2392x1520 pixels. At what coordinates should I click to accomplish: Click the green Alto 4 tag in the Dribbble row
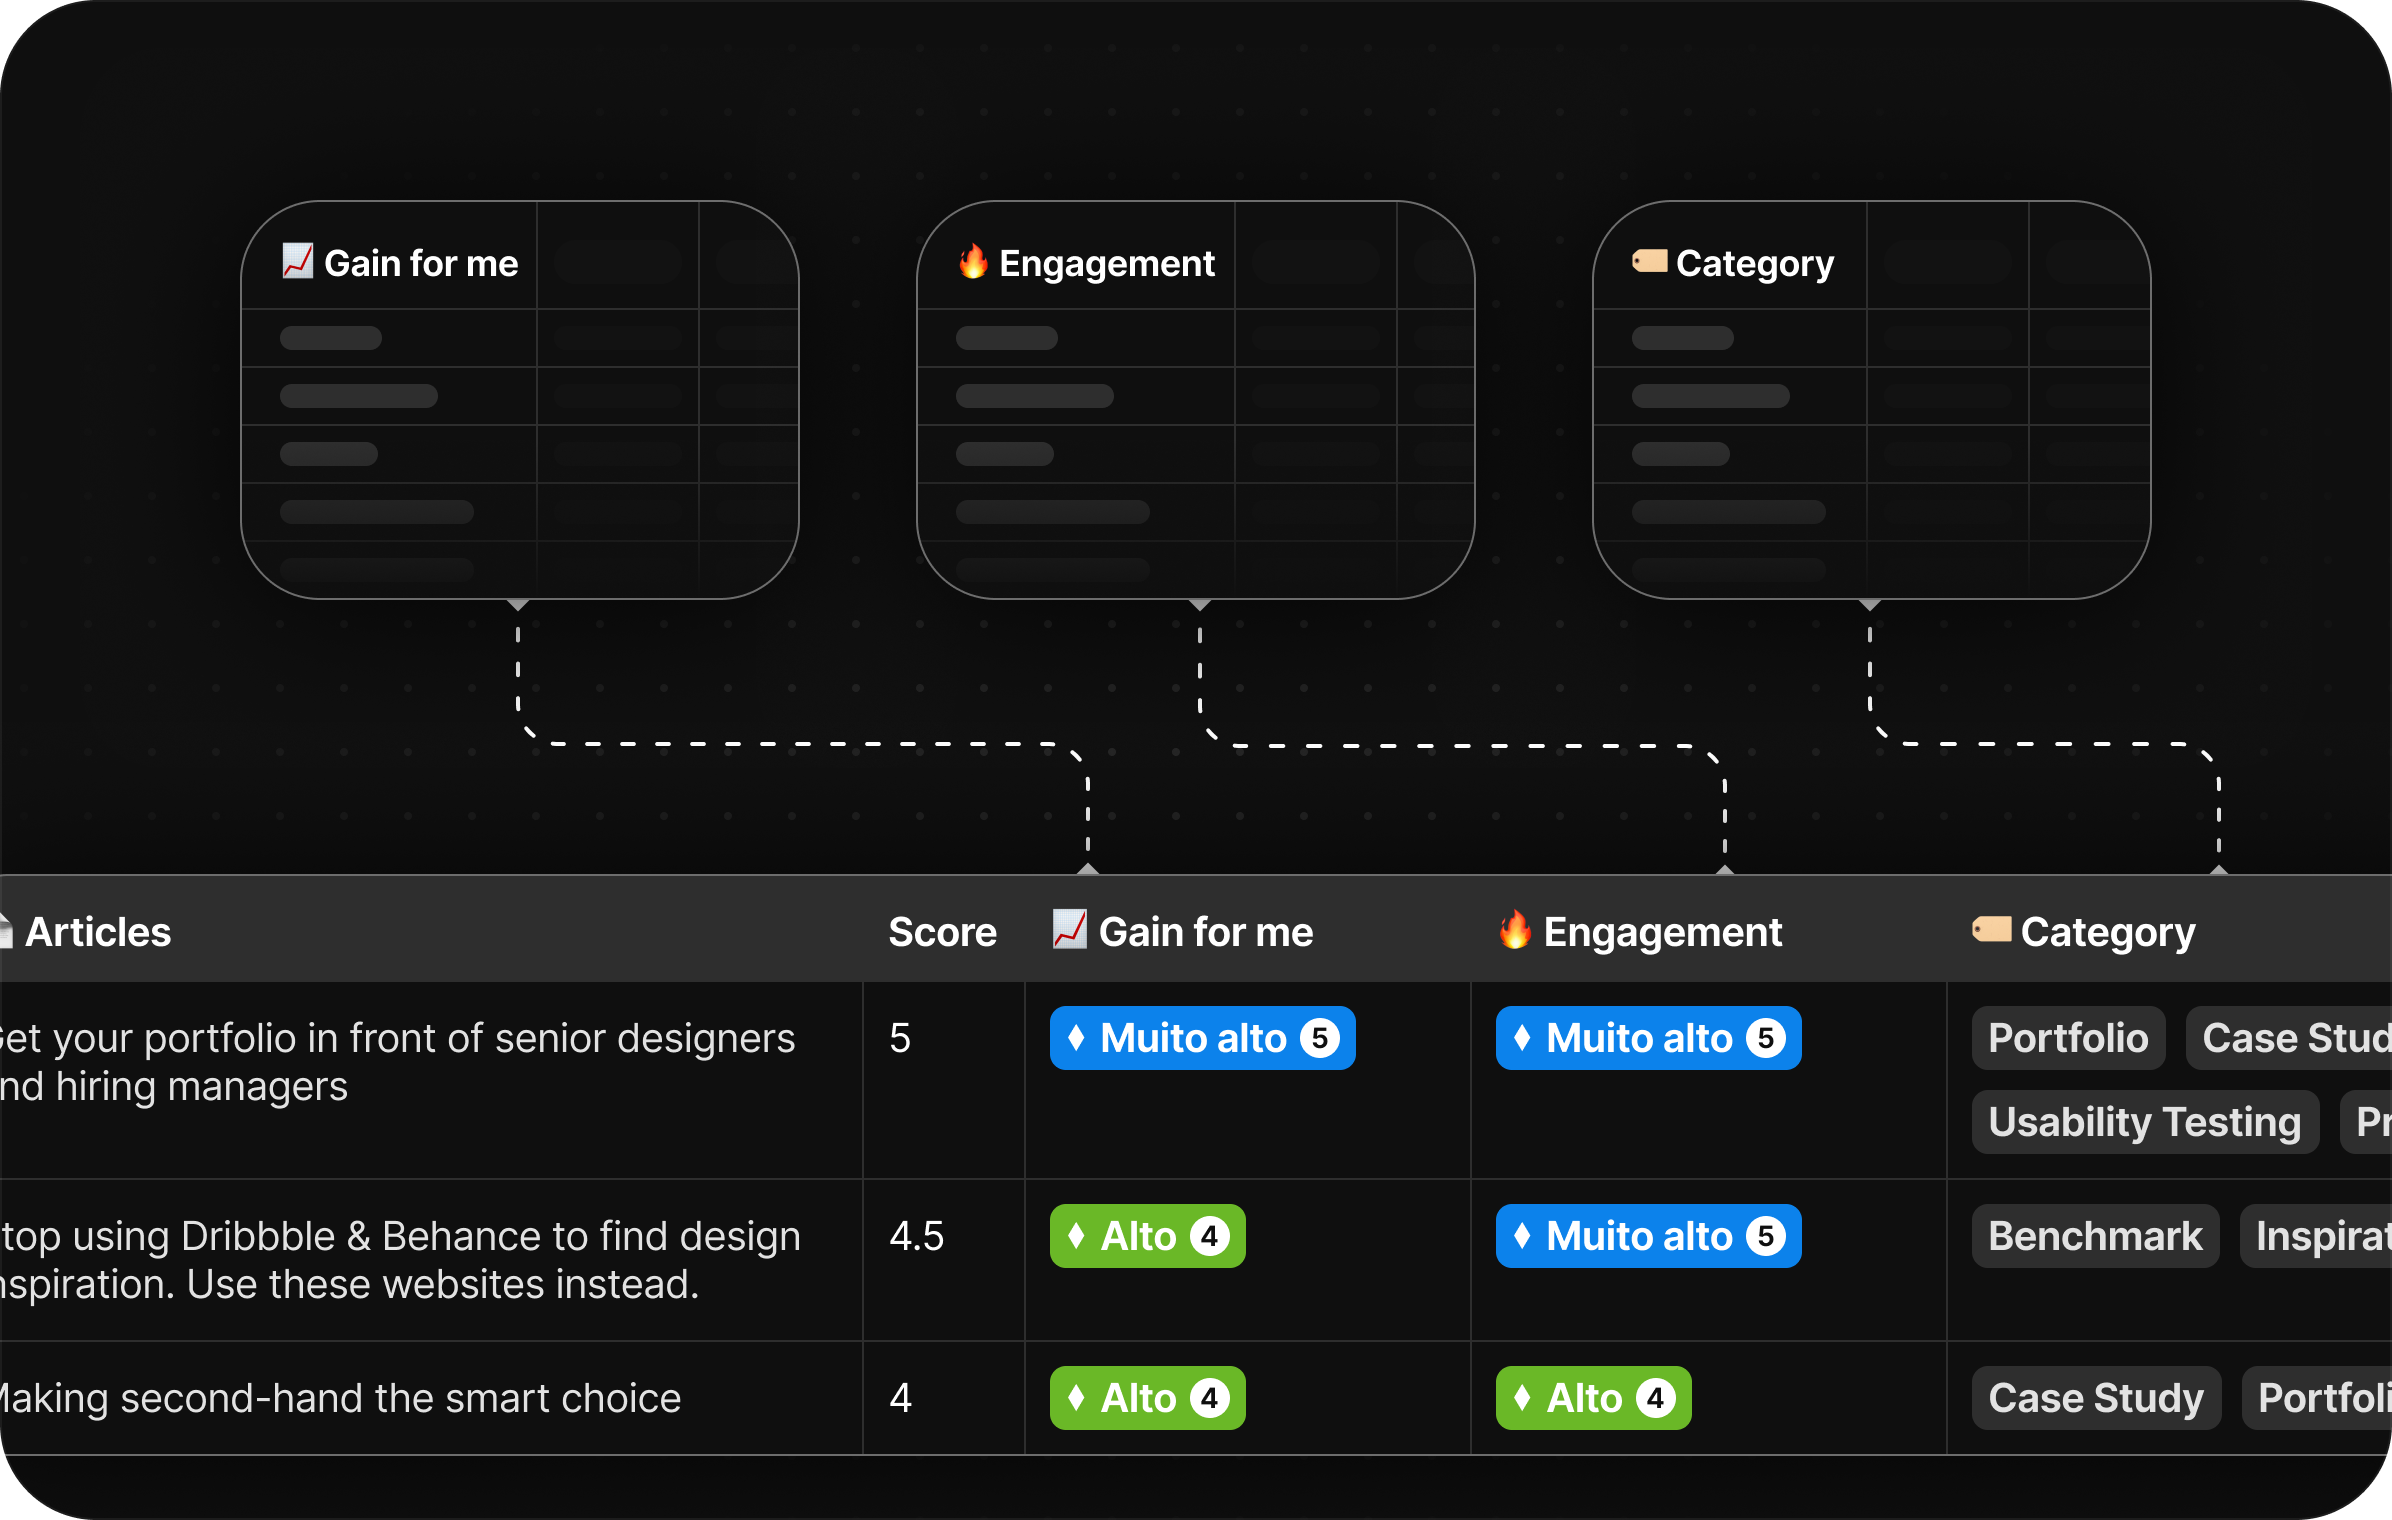1148,1236
